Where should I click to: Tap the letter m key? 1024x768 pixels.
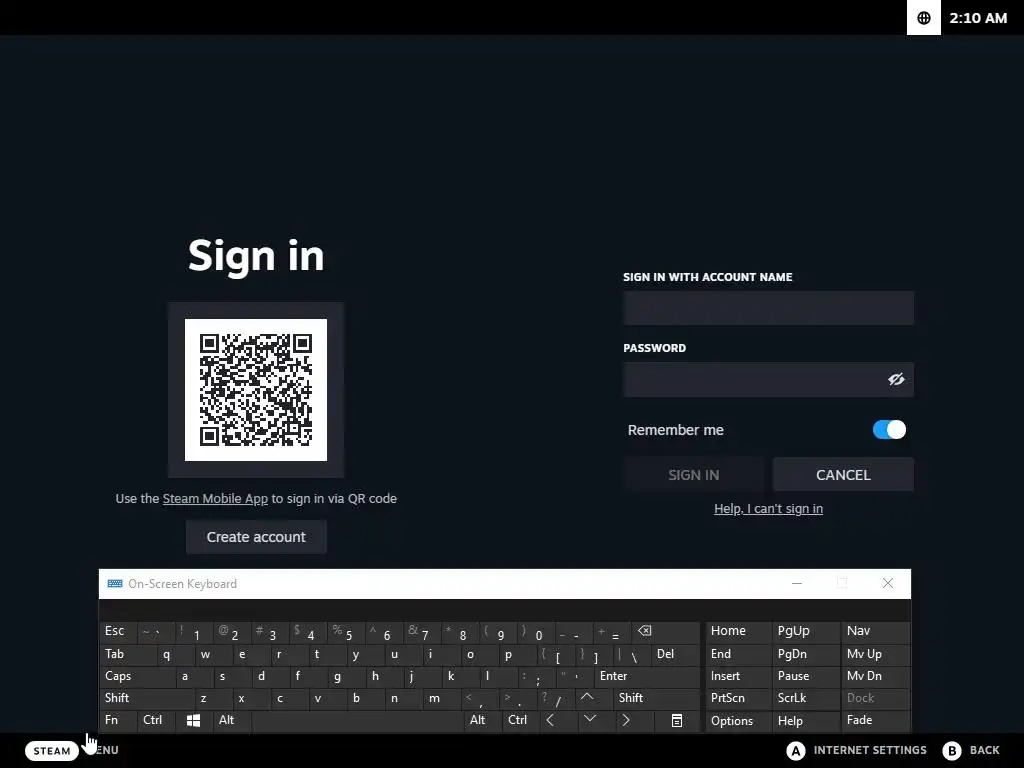click(x=442, y=698)
